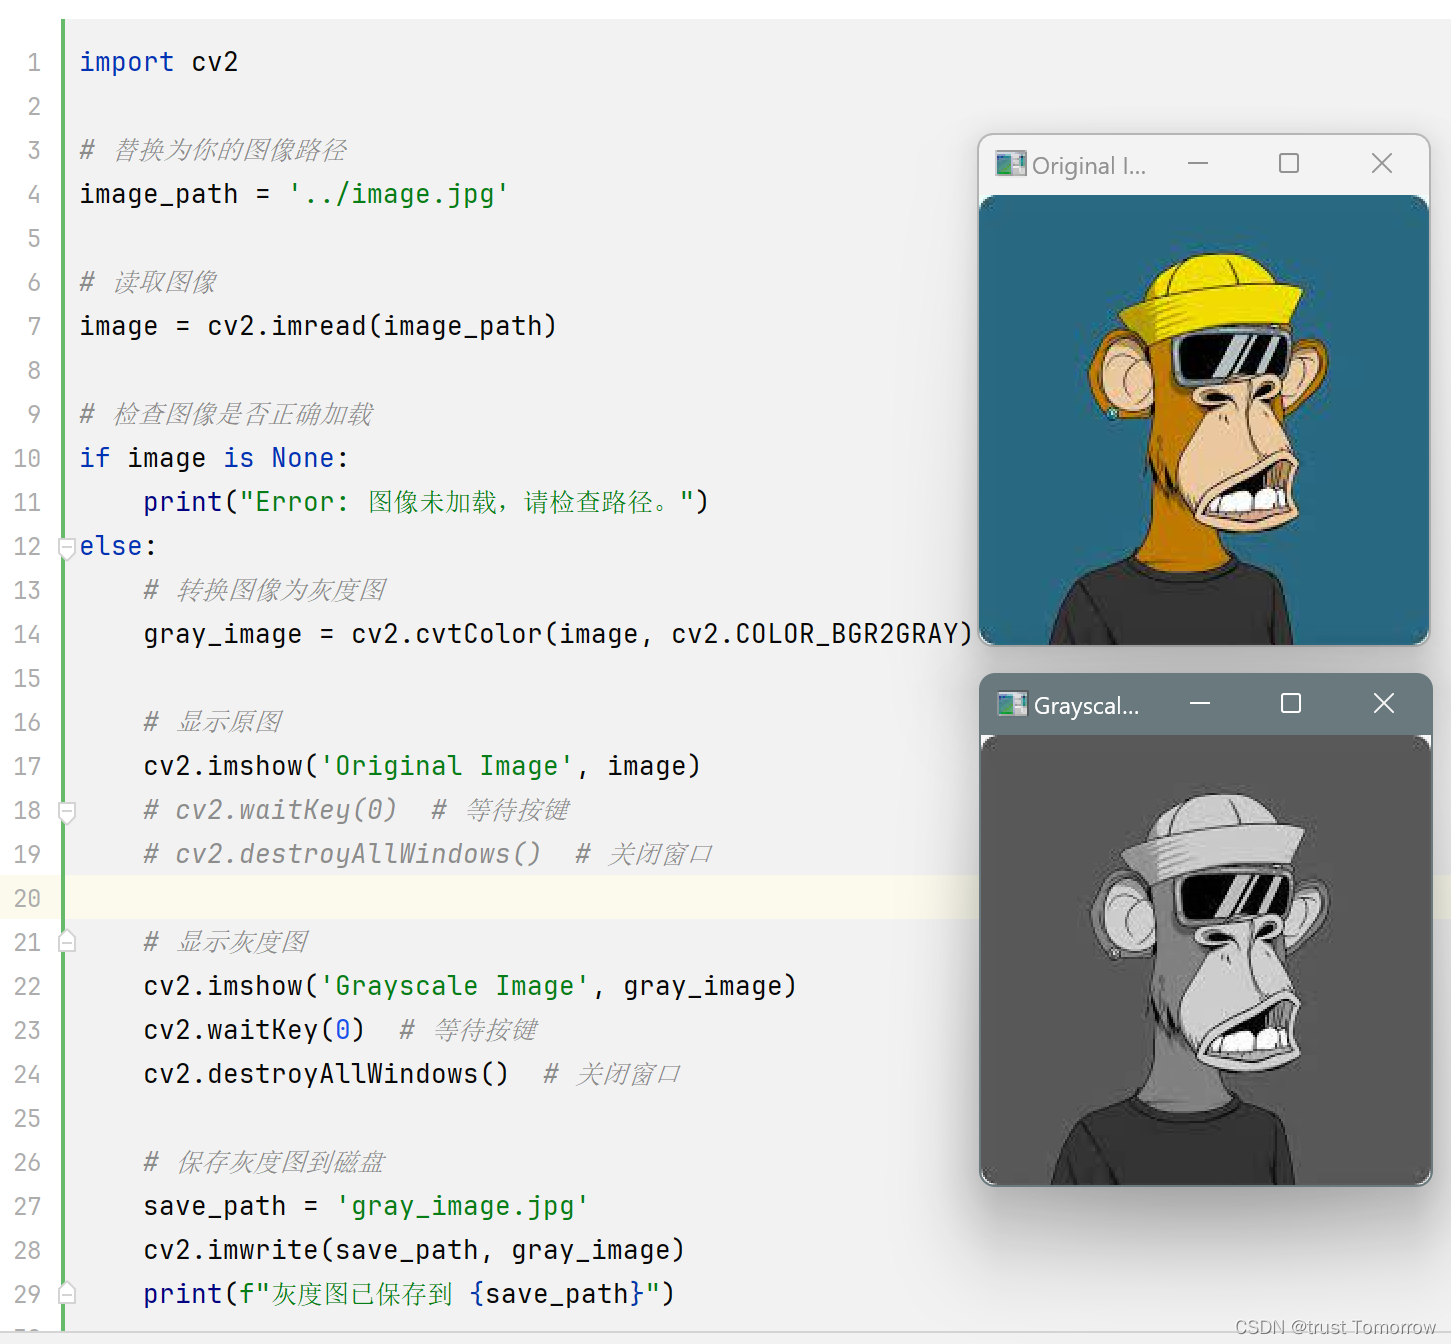
Task: Click the Grayscale Image window app icon
Action: tap(1012, 704)
